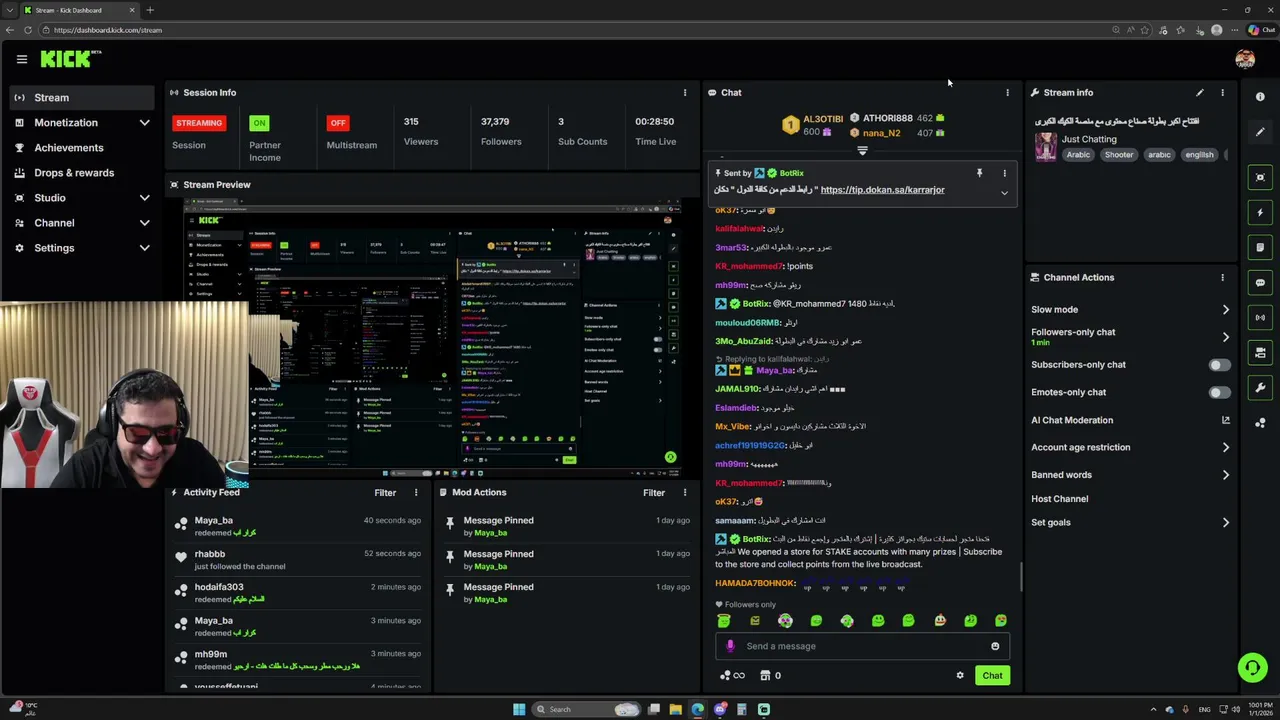Open the info icon in right sidebar
Image resolution: width=1280 pixels, height=720 pixels.
click(x=1260, y=97)
